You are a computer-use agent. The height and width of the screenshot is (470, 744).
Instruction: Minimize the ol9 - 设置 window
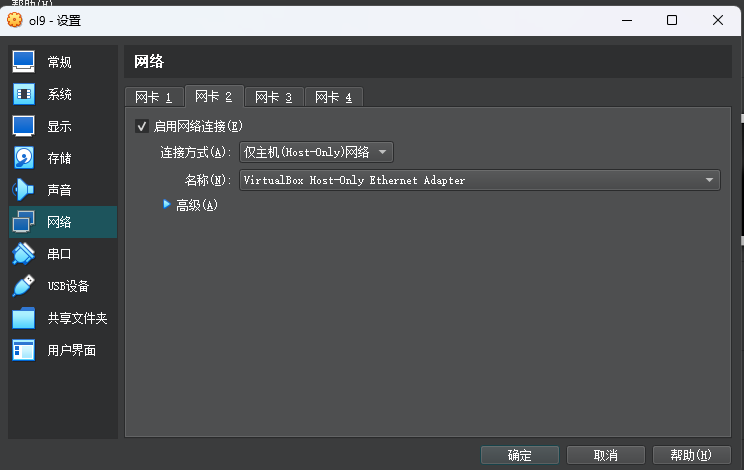coord(627,20)
